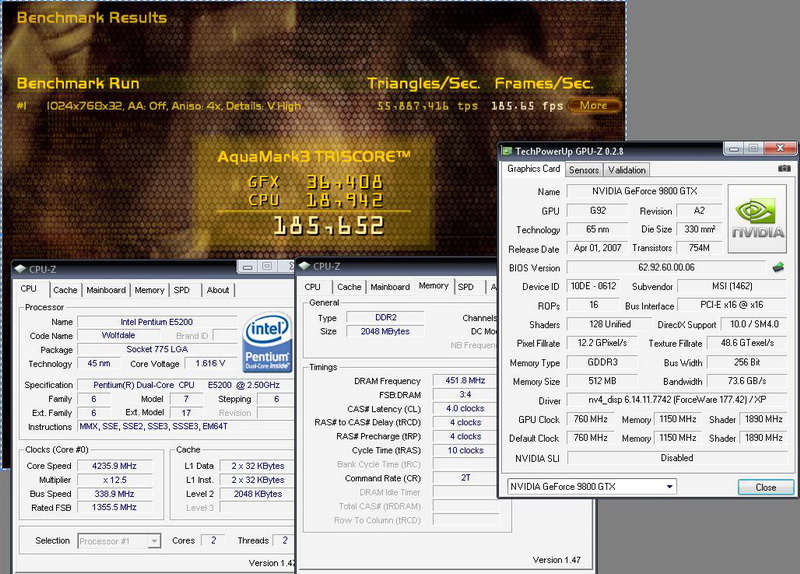Click the GPU Clock row Shader 1890 MHz value
This screenshot has height=574, width=800.
(763, 419)
